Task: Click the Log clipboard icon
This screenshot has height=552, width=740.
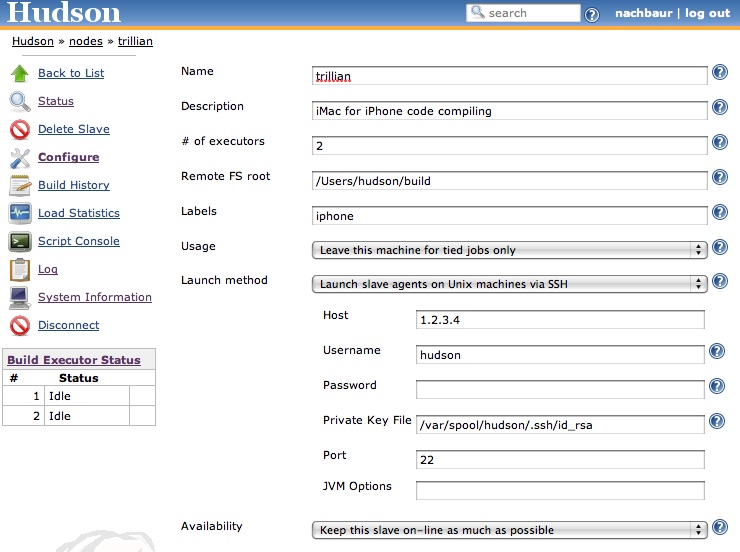Action: click(x=20, y=269)
